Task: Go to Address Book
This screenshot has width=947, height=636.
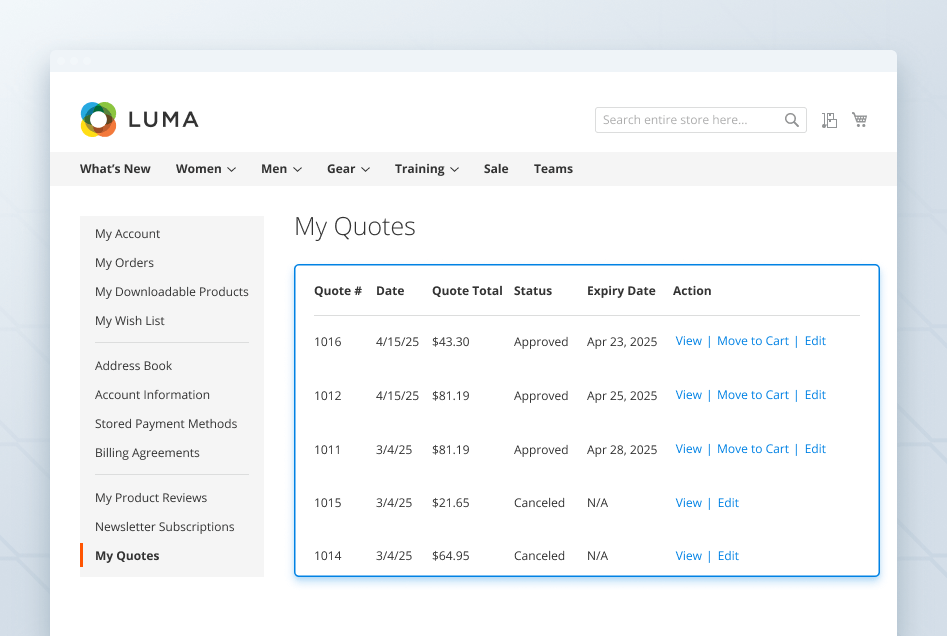Action: (133, 365)
